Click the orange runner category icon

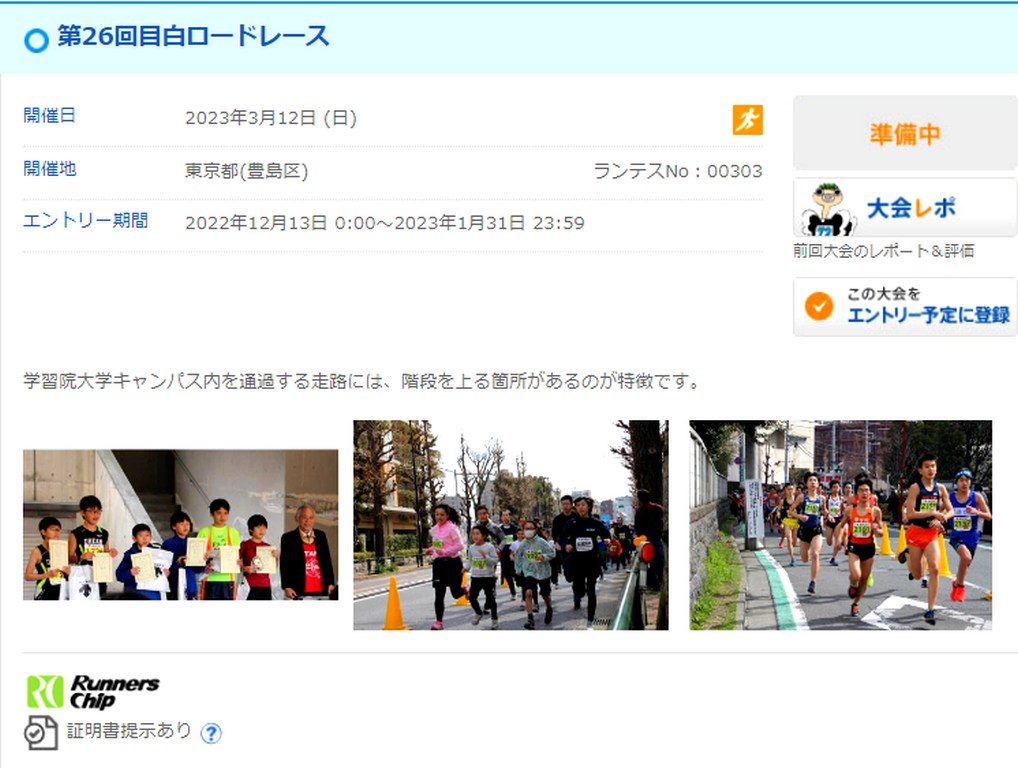click(747, 119)
